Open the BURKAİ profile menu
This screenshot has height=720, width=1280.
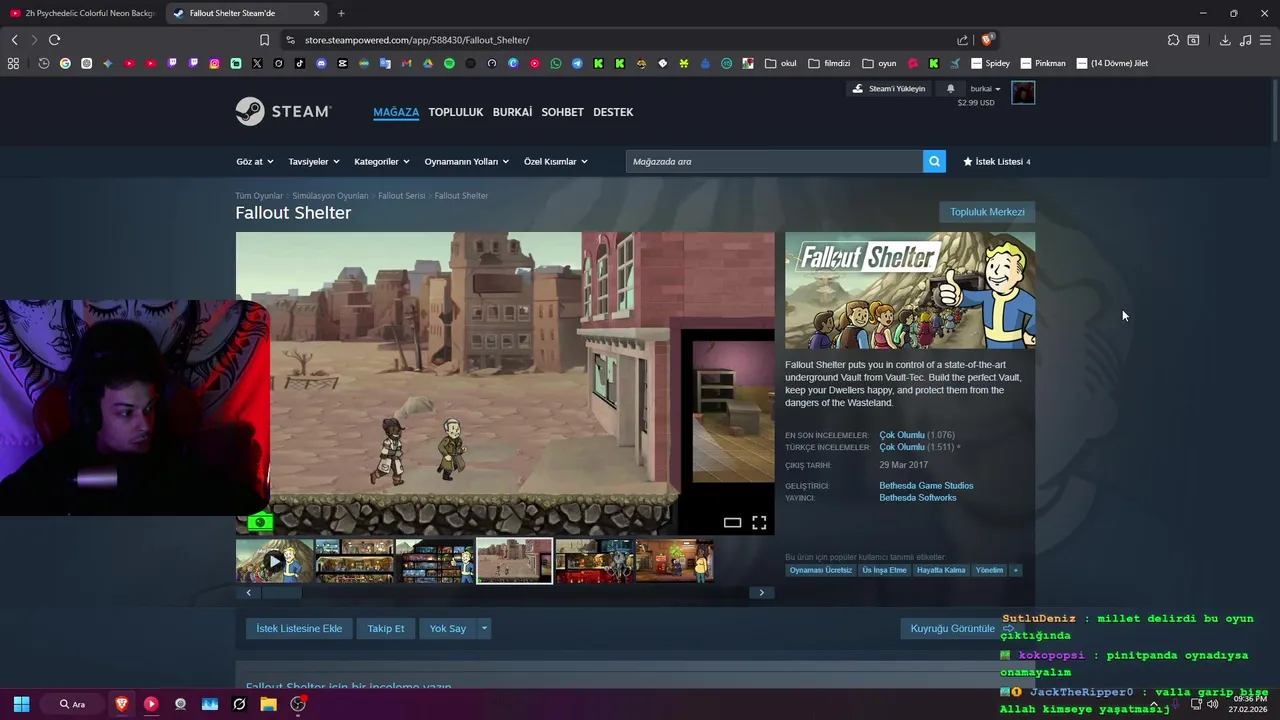[x=512, y=112]
